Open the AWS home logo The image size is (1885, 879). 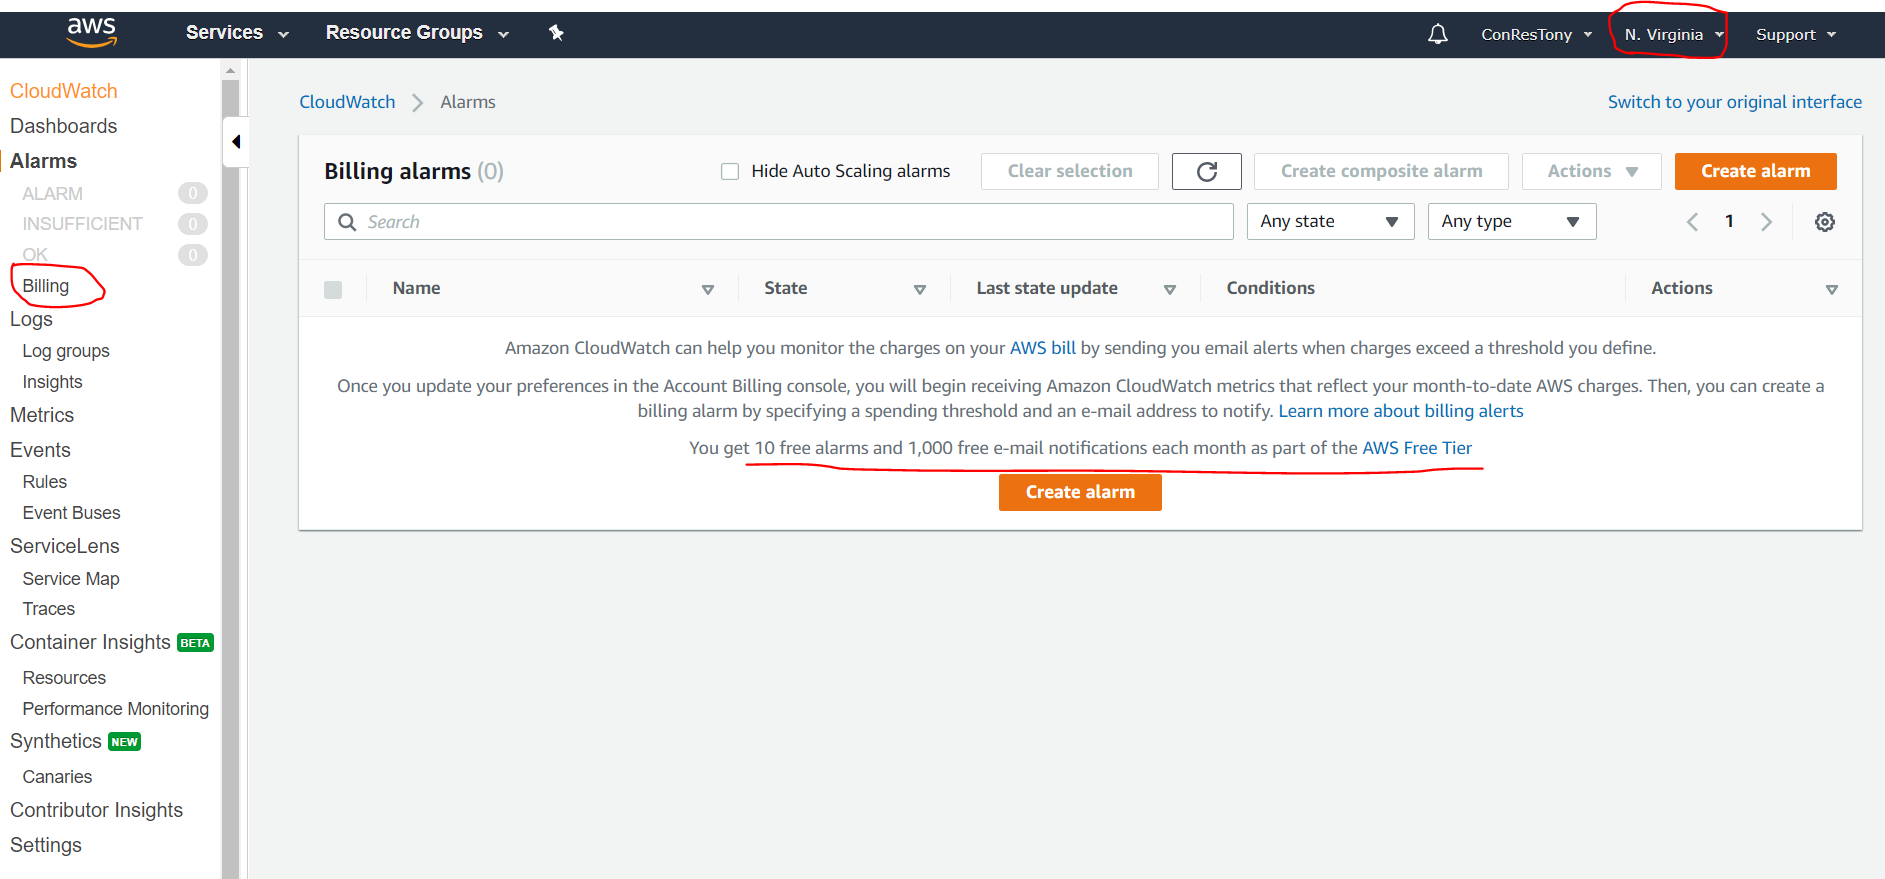point(92,33)
